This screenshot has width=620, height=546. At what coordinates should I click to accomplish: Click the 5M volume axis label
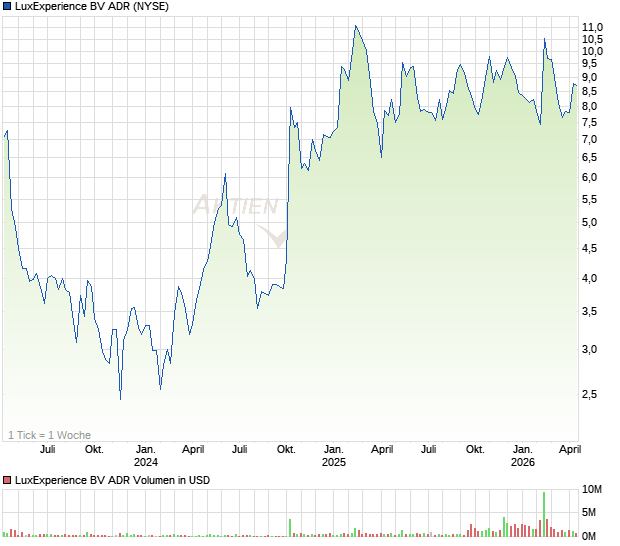tap(589, 512)
